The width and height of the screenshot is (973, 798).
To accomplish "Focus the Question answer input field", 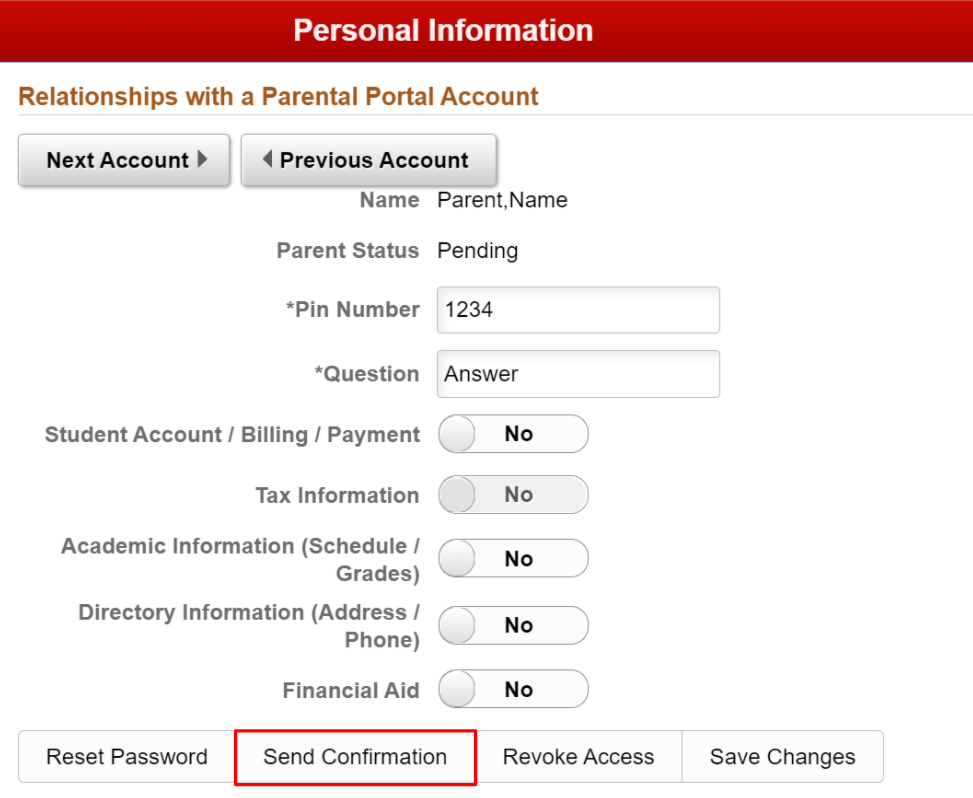I will 578,374.
